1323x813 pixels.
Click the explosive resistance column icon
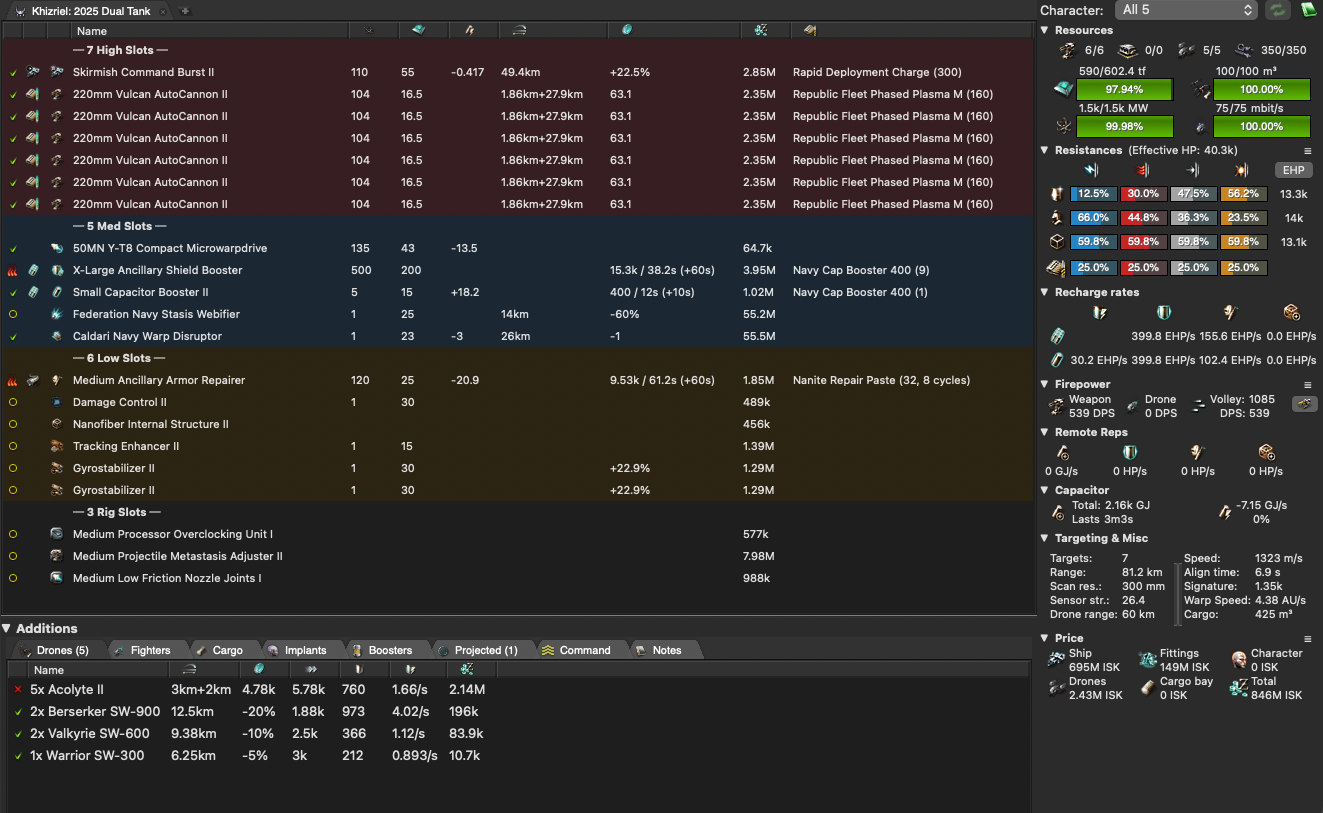[x=1242, y=170]
